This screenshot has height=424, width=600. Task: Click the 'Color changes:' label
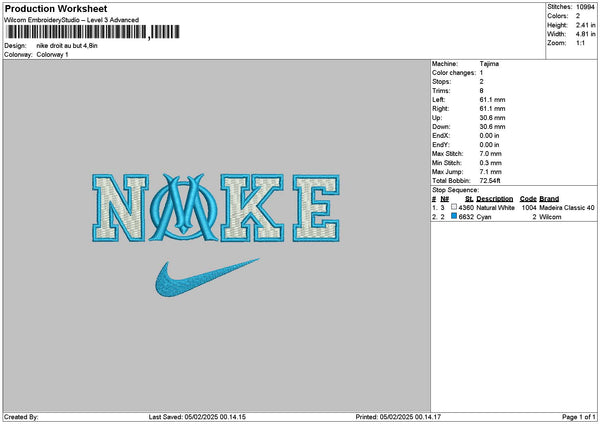454,72
